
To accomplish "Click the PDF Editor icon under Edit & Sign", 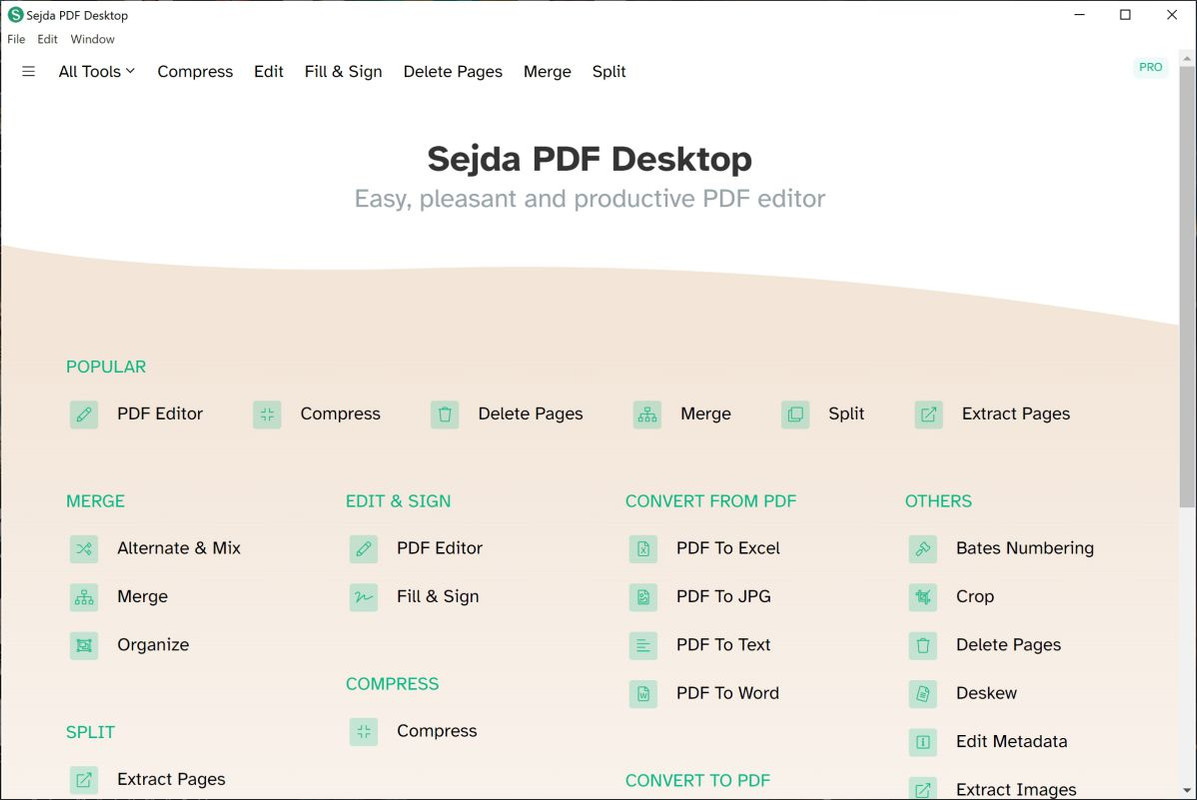I will [363, 549].
